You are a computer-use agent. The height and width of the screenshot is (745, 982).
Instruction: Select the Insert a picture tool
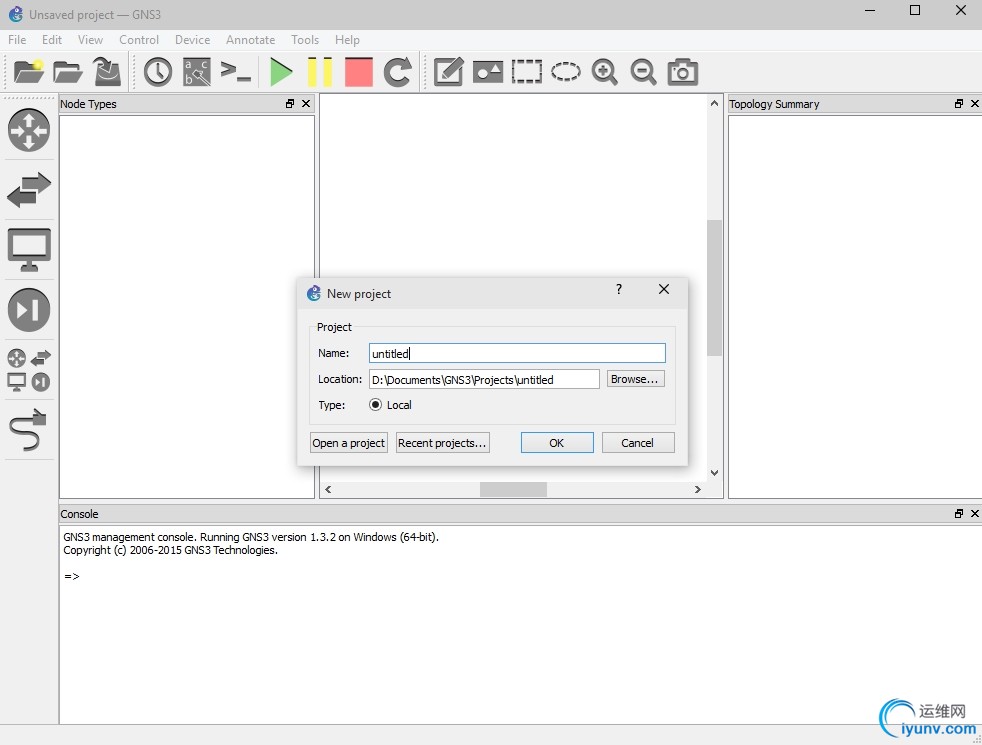488,72
